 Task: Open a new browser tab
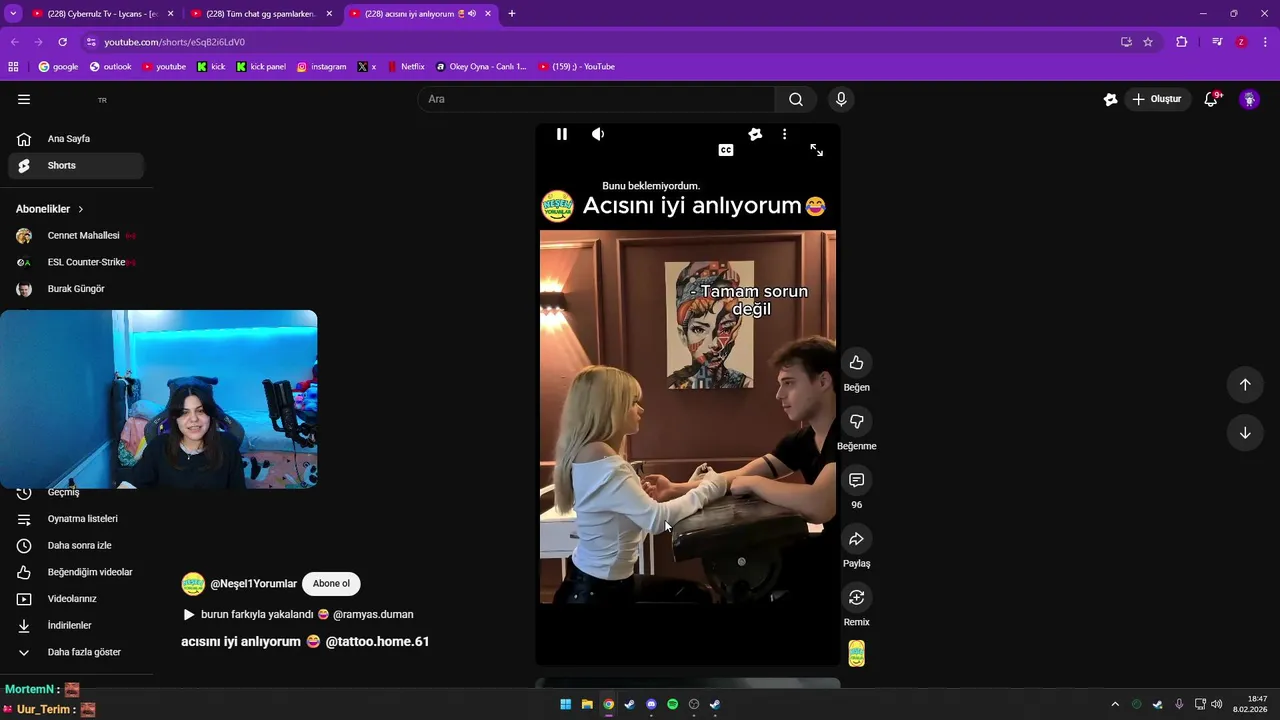(x=511, y=14)
